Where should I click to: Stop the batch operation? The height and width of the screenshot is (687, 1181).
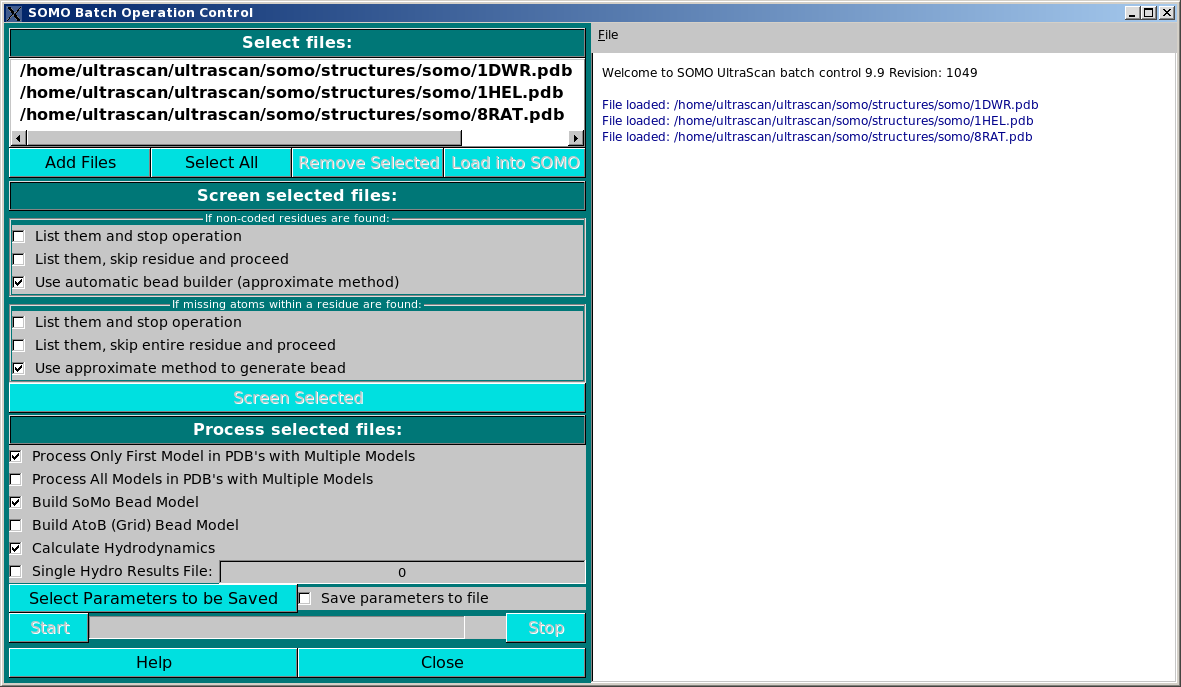545,627
